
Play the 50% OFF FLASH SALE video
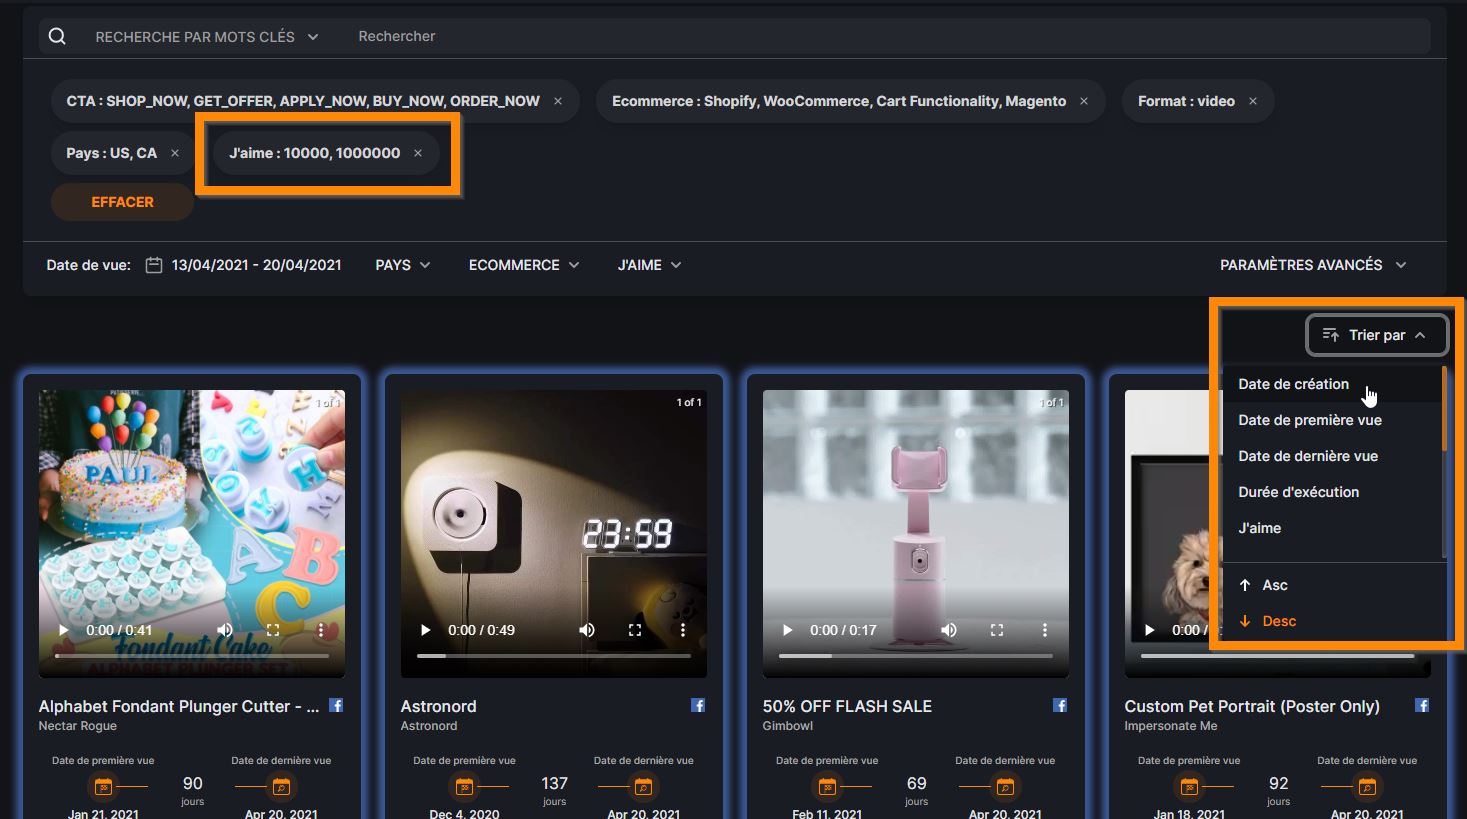(787, 630)
